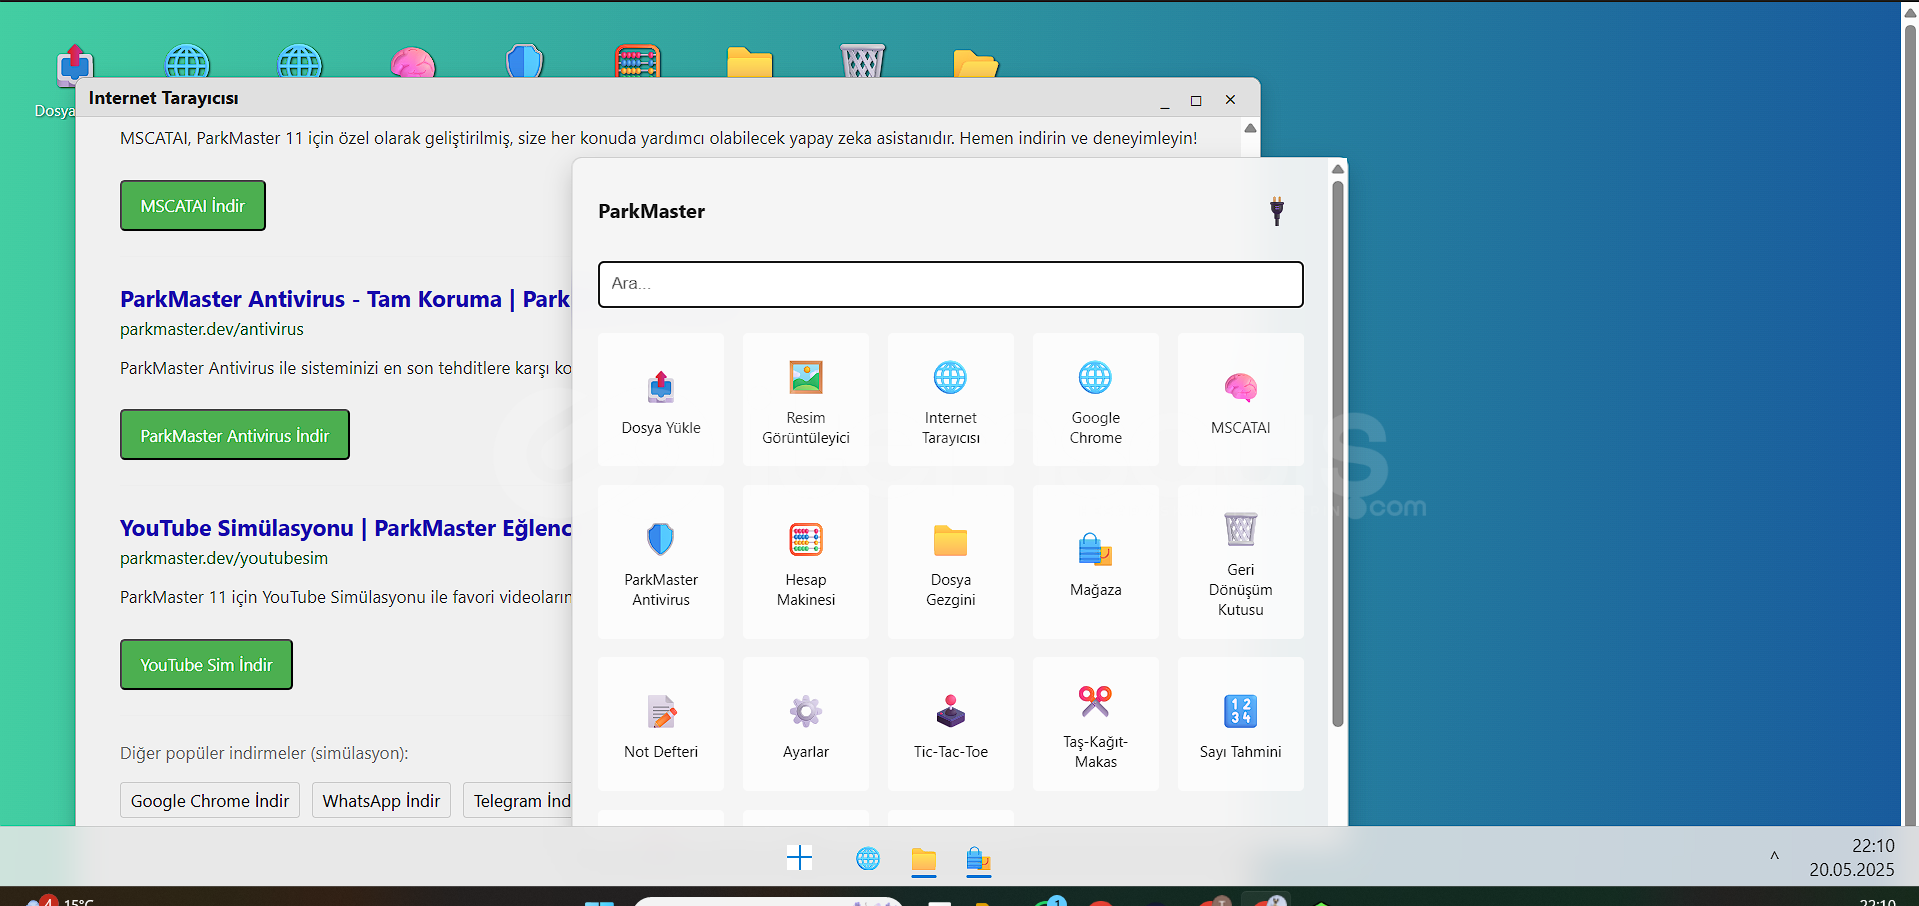Launch Dosya Gezgini from menu grid
The width and height of the screenshot is (1919, 906).
(x=951, y=562)
